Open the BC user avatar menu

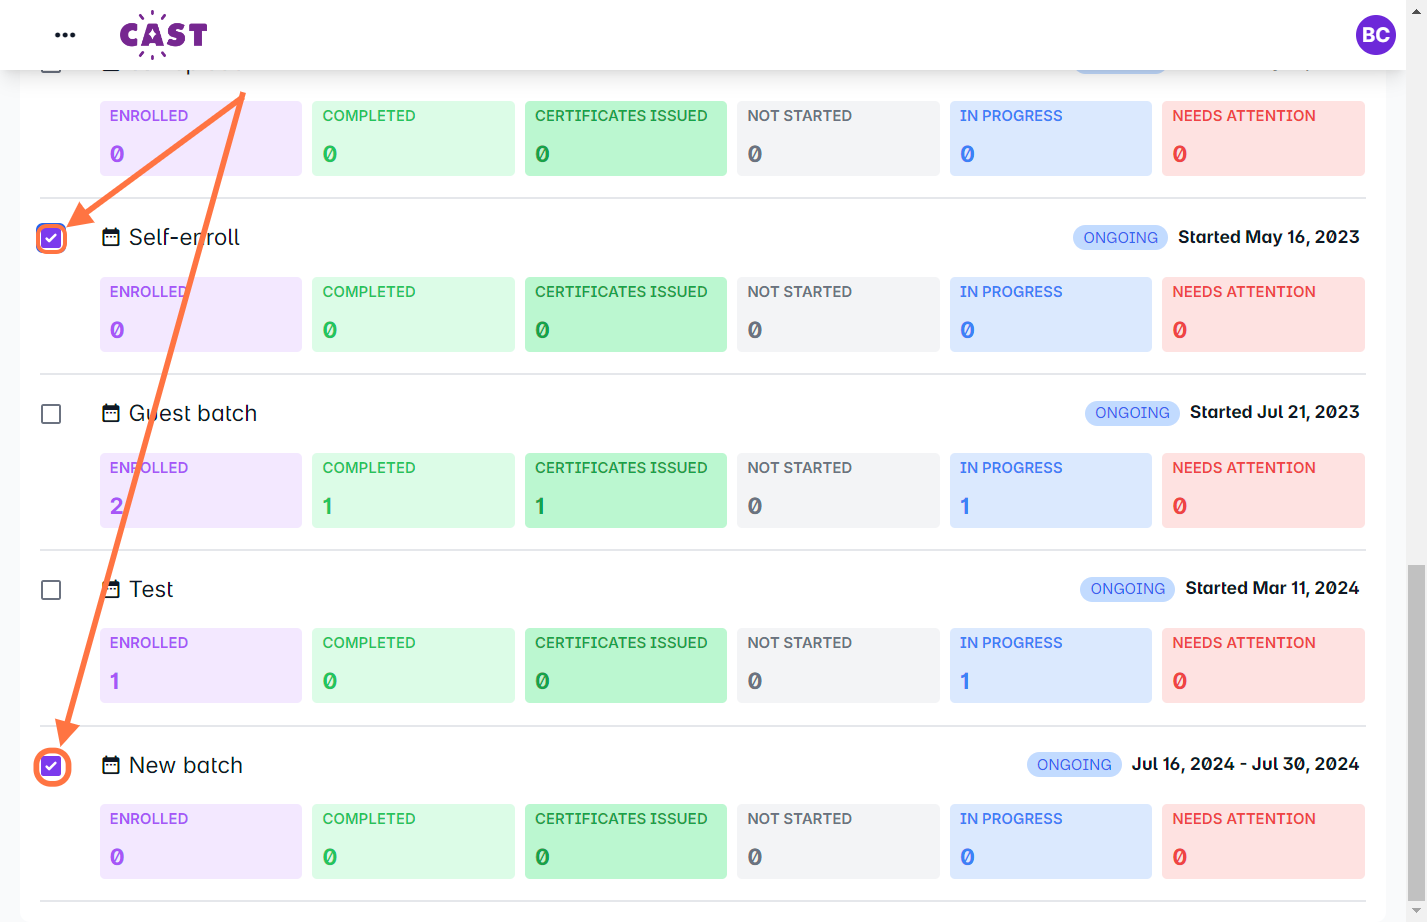(x=1375, y=35)
